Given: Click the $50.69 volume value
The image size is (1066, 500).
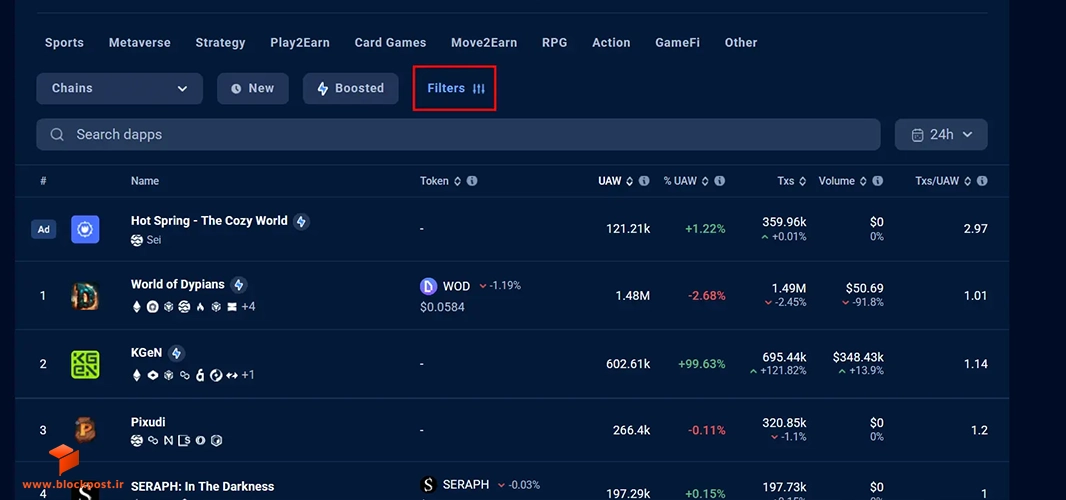Looking at the screenshot, I should click(865, 288).
